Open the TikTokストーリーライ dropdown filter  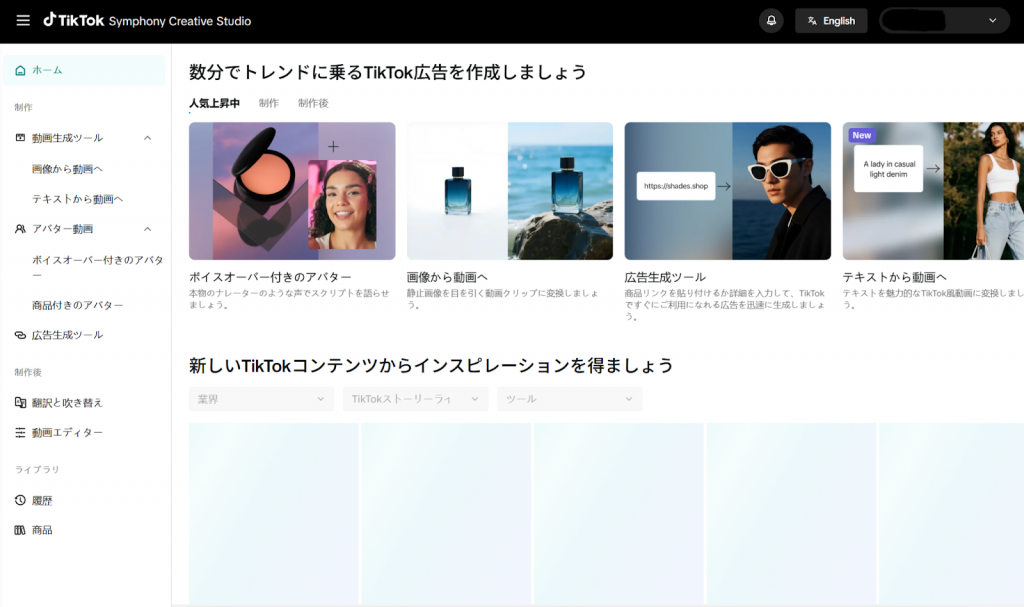[x=415, y=399]
